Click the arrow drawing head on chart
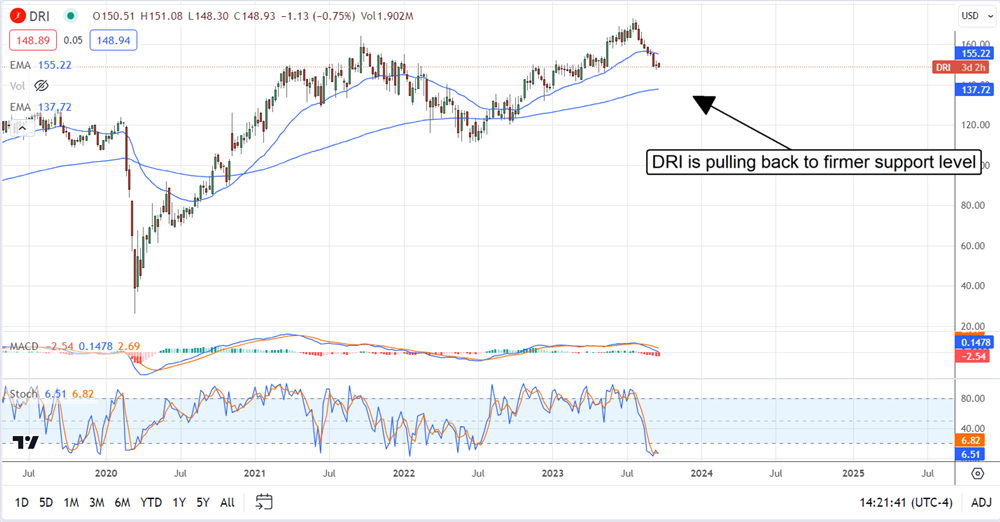 (704, 105)
